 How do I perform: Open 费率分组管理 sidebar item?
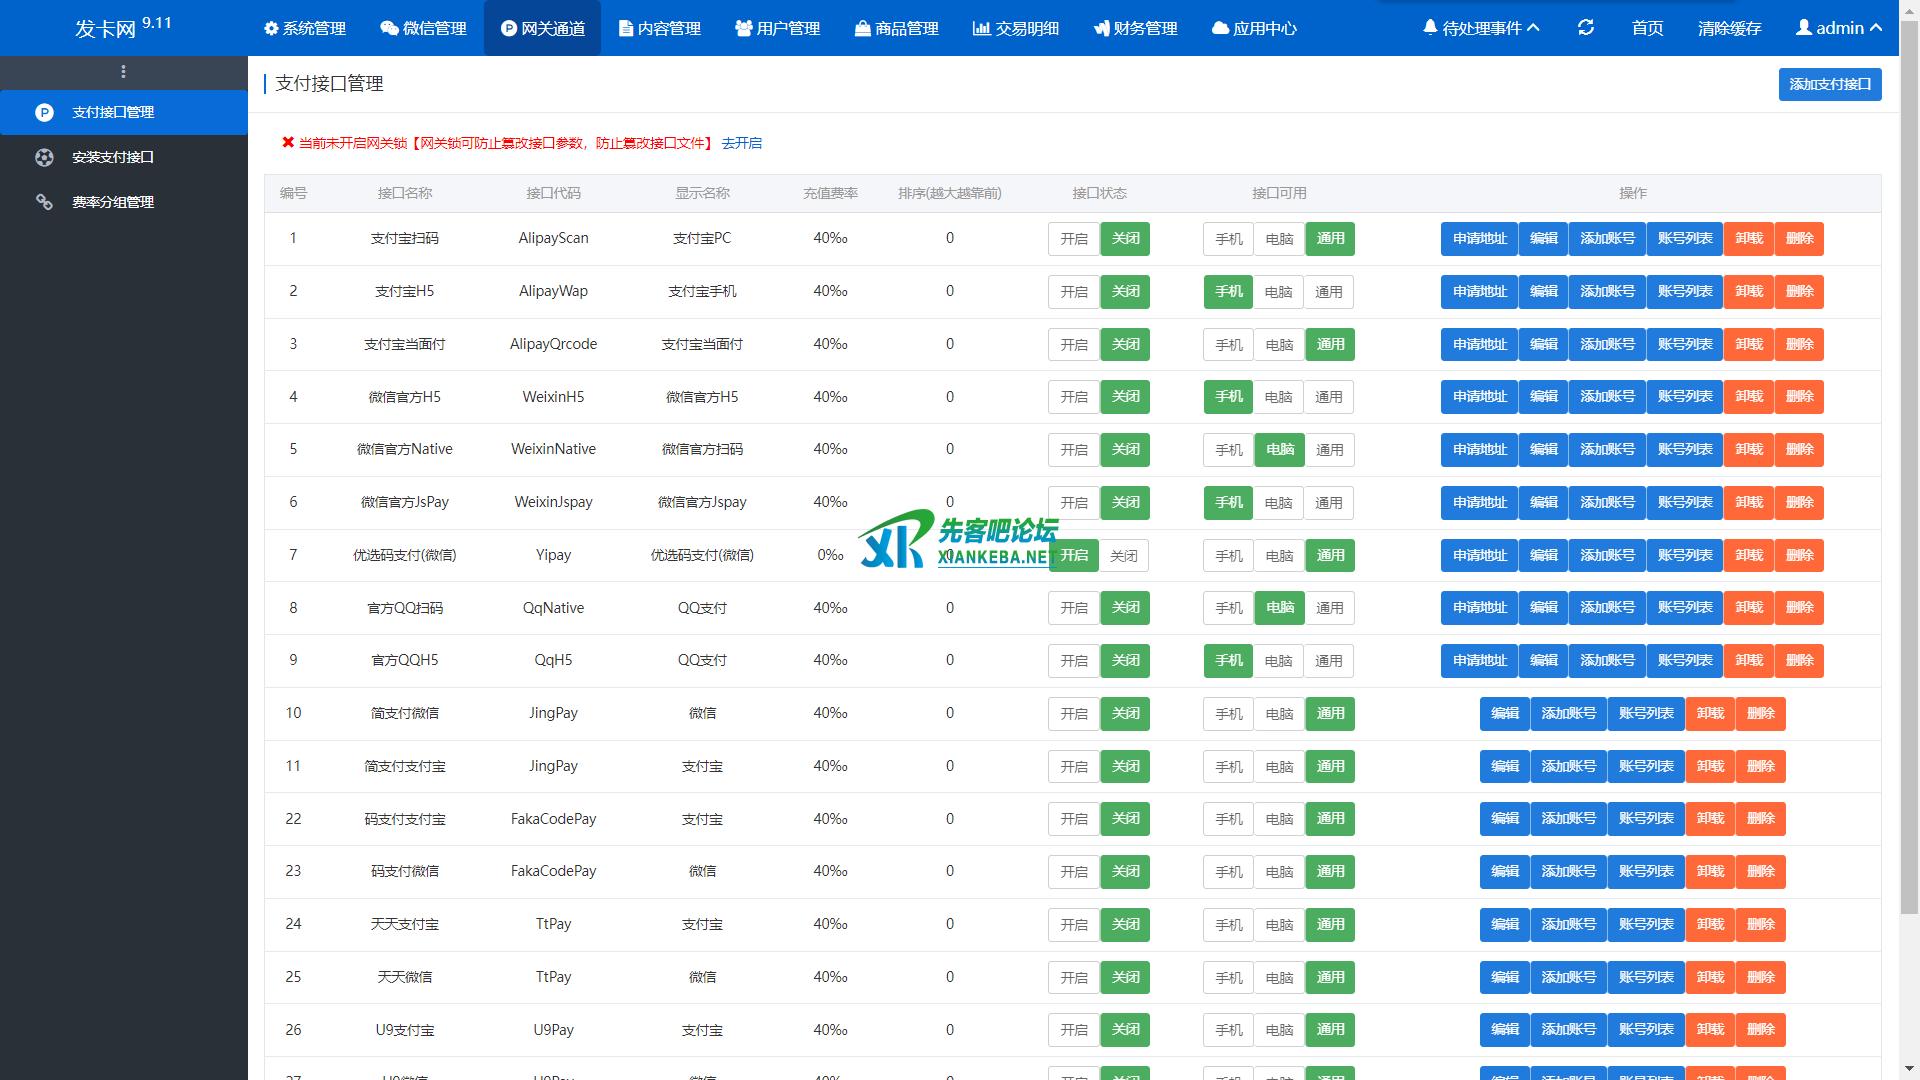tap(113, 202)
